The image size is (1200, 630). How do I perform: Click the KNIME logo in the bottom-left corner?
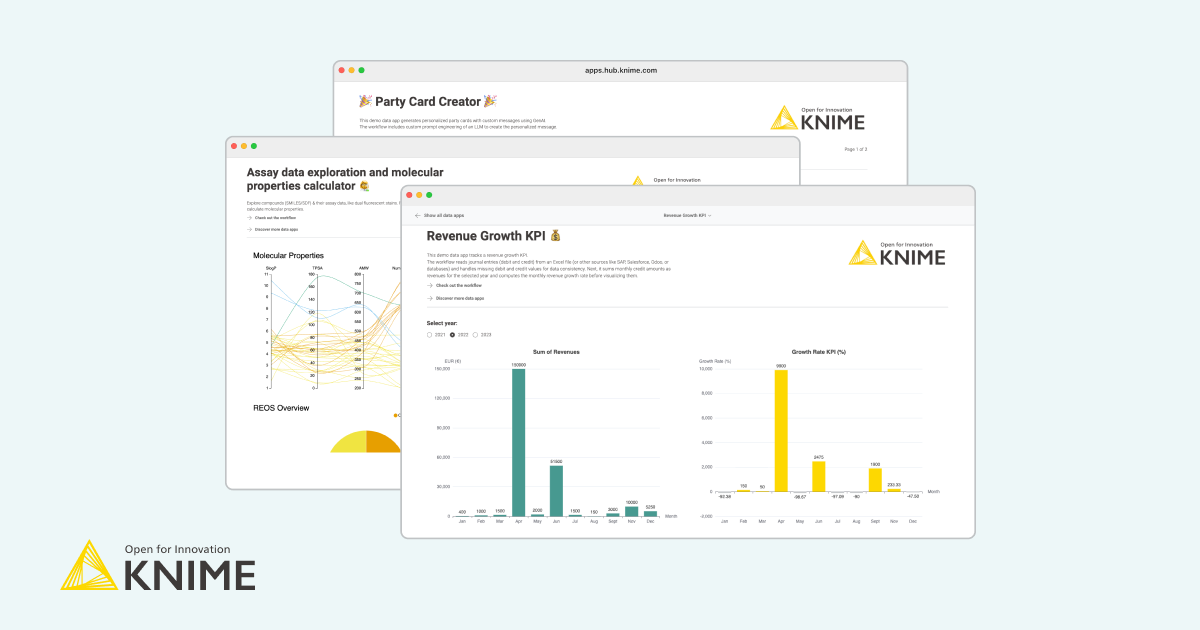coord(160,565)
